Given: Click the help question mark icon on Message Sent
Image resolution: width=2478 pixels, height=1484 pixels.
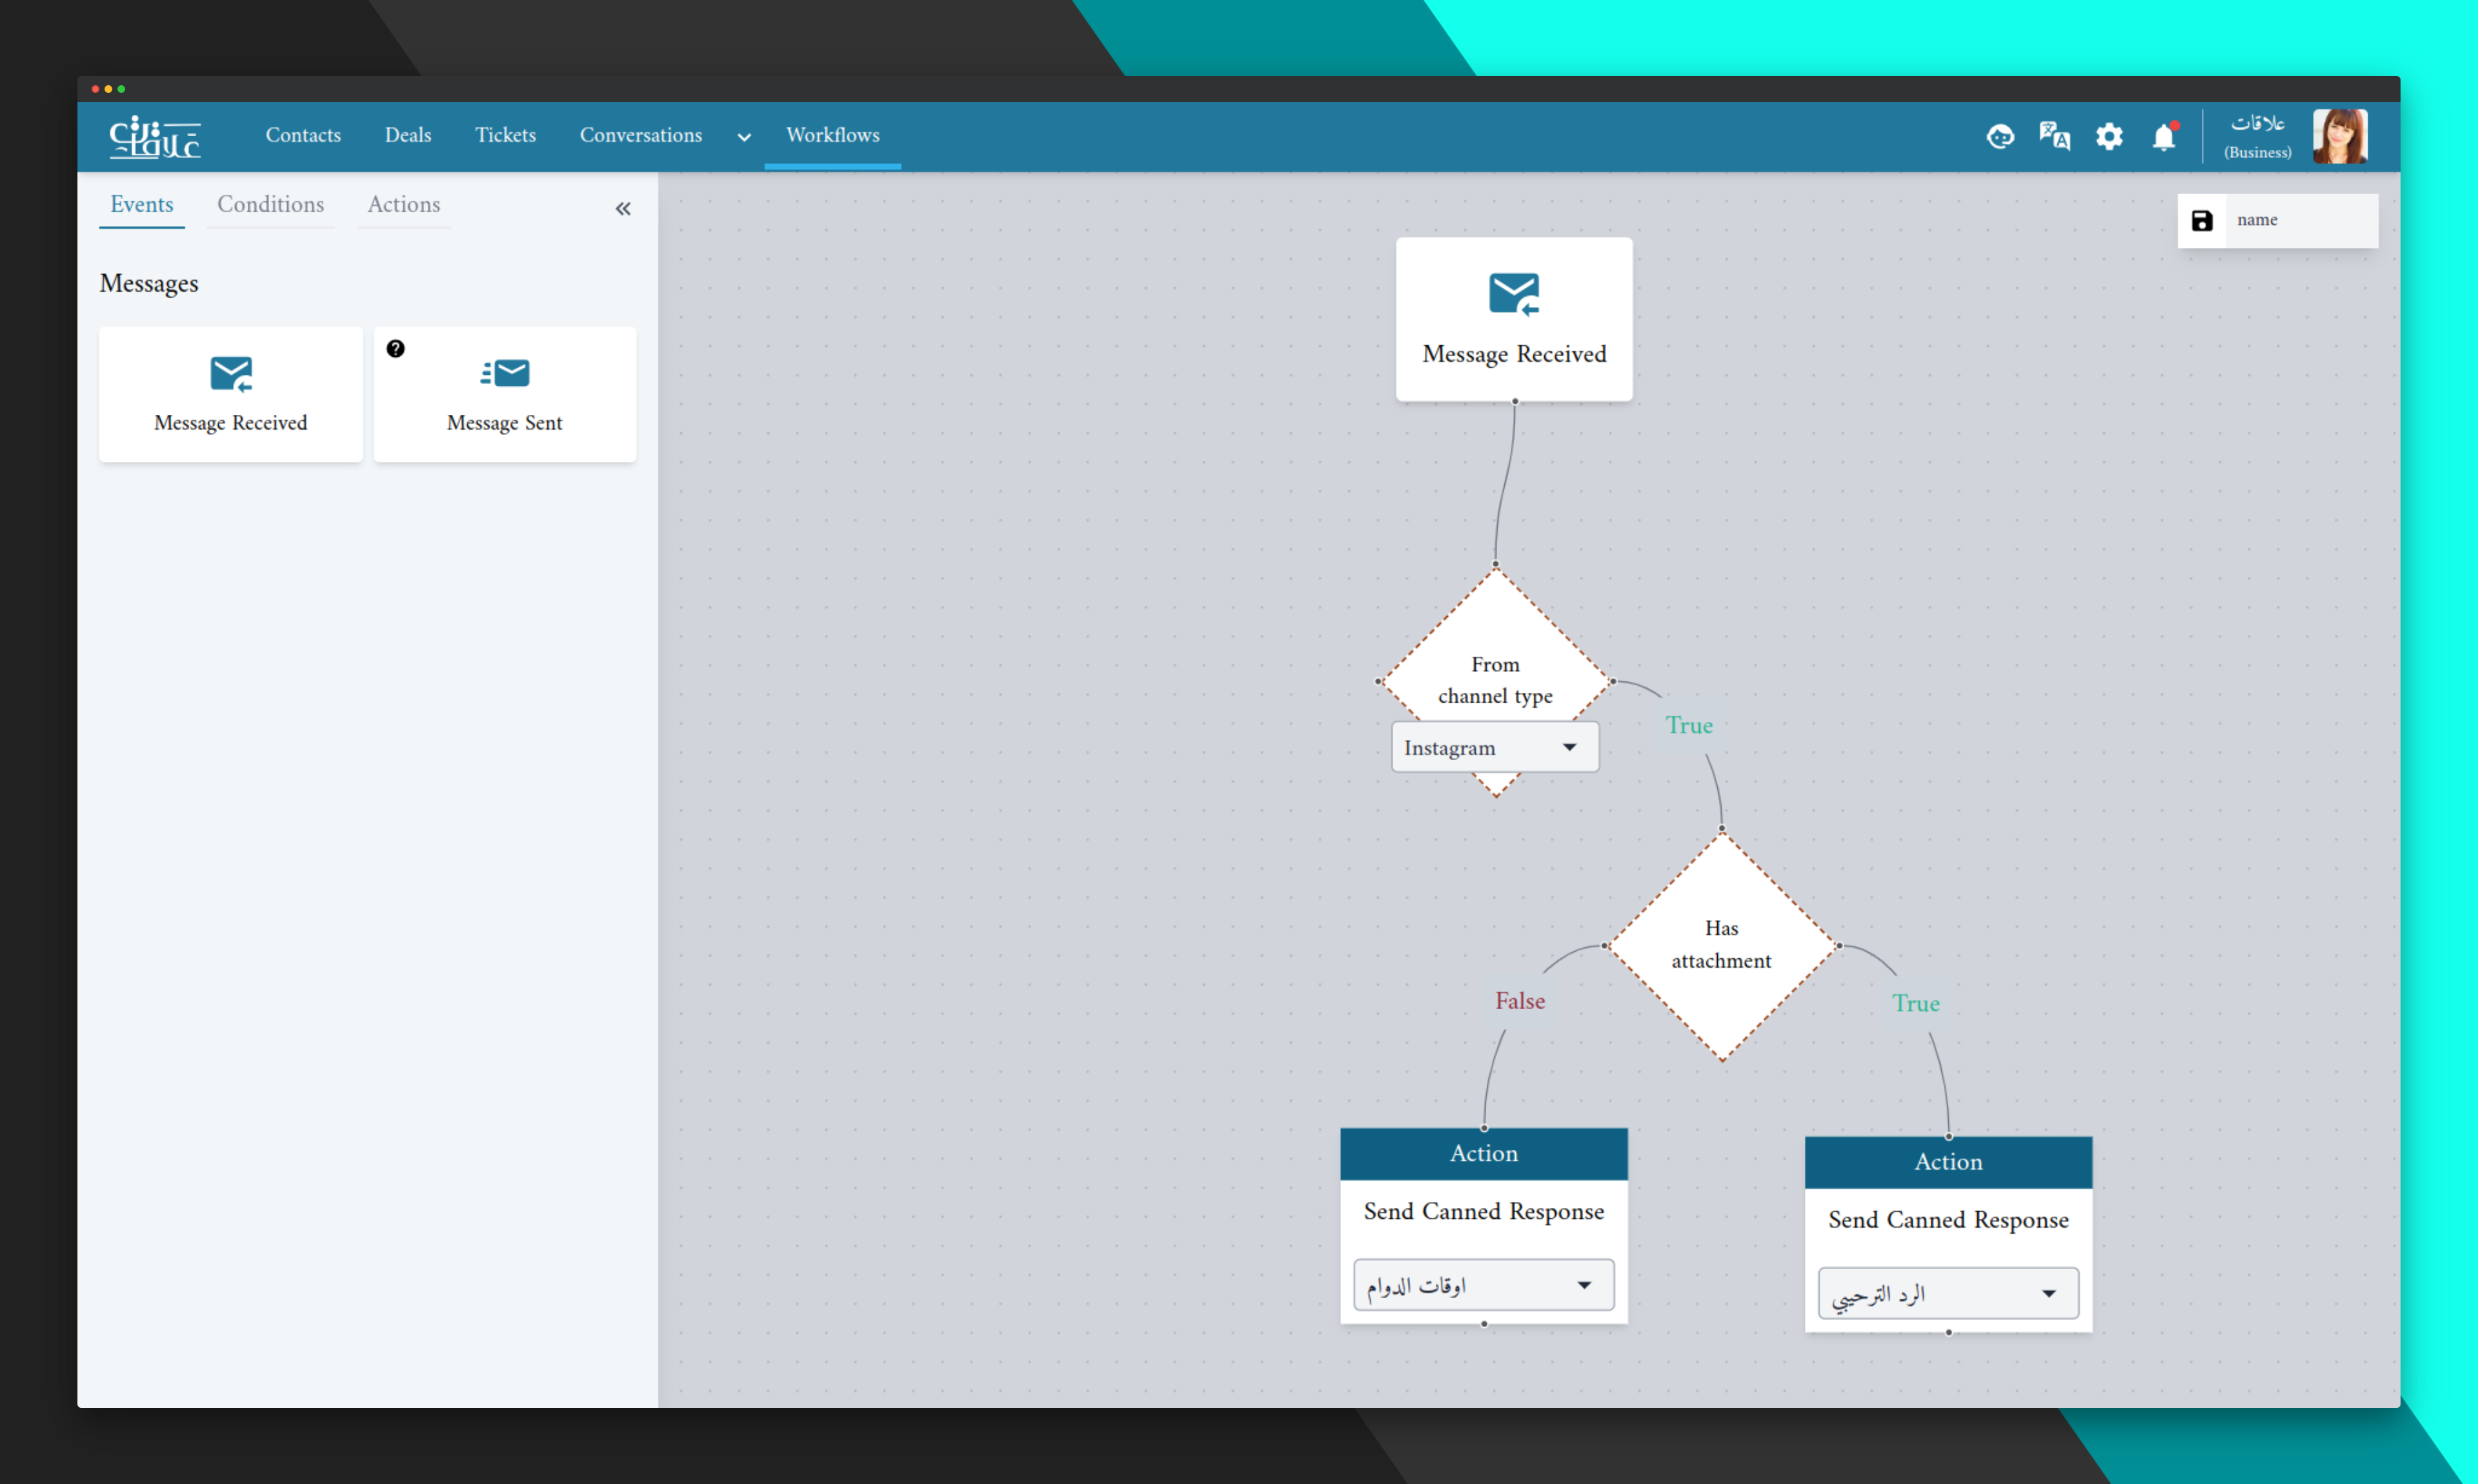Looking at the screenshot, I should click(x=394, y=348).
